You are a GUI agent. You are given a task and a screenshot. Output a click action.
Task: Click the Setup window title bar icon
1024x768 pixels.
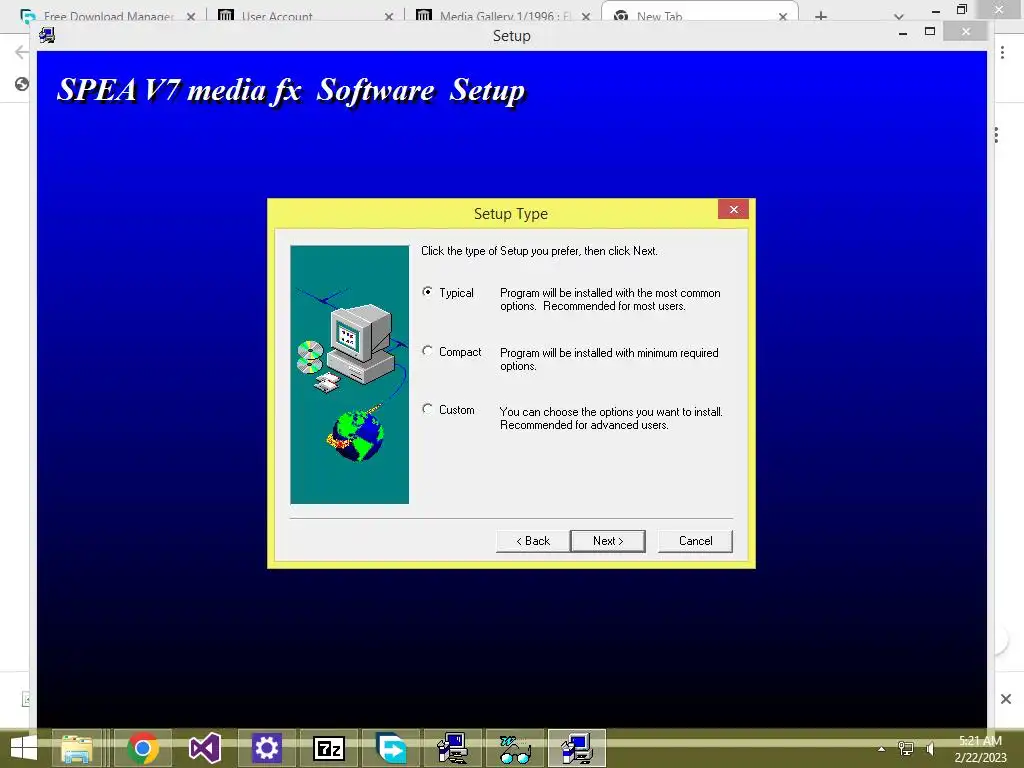coord(46,35)
